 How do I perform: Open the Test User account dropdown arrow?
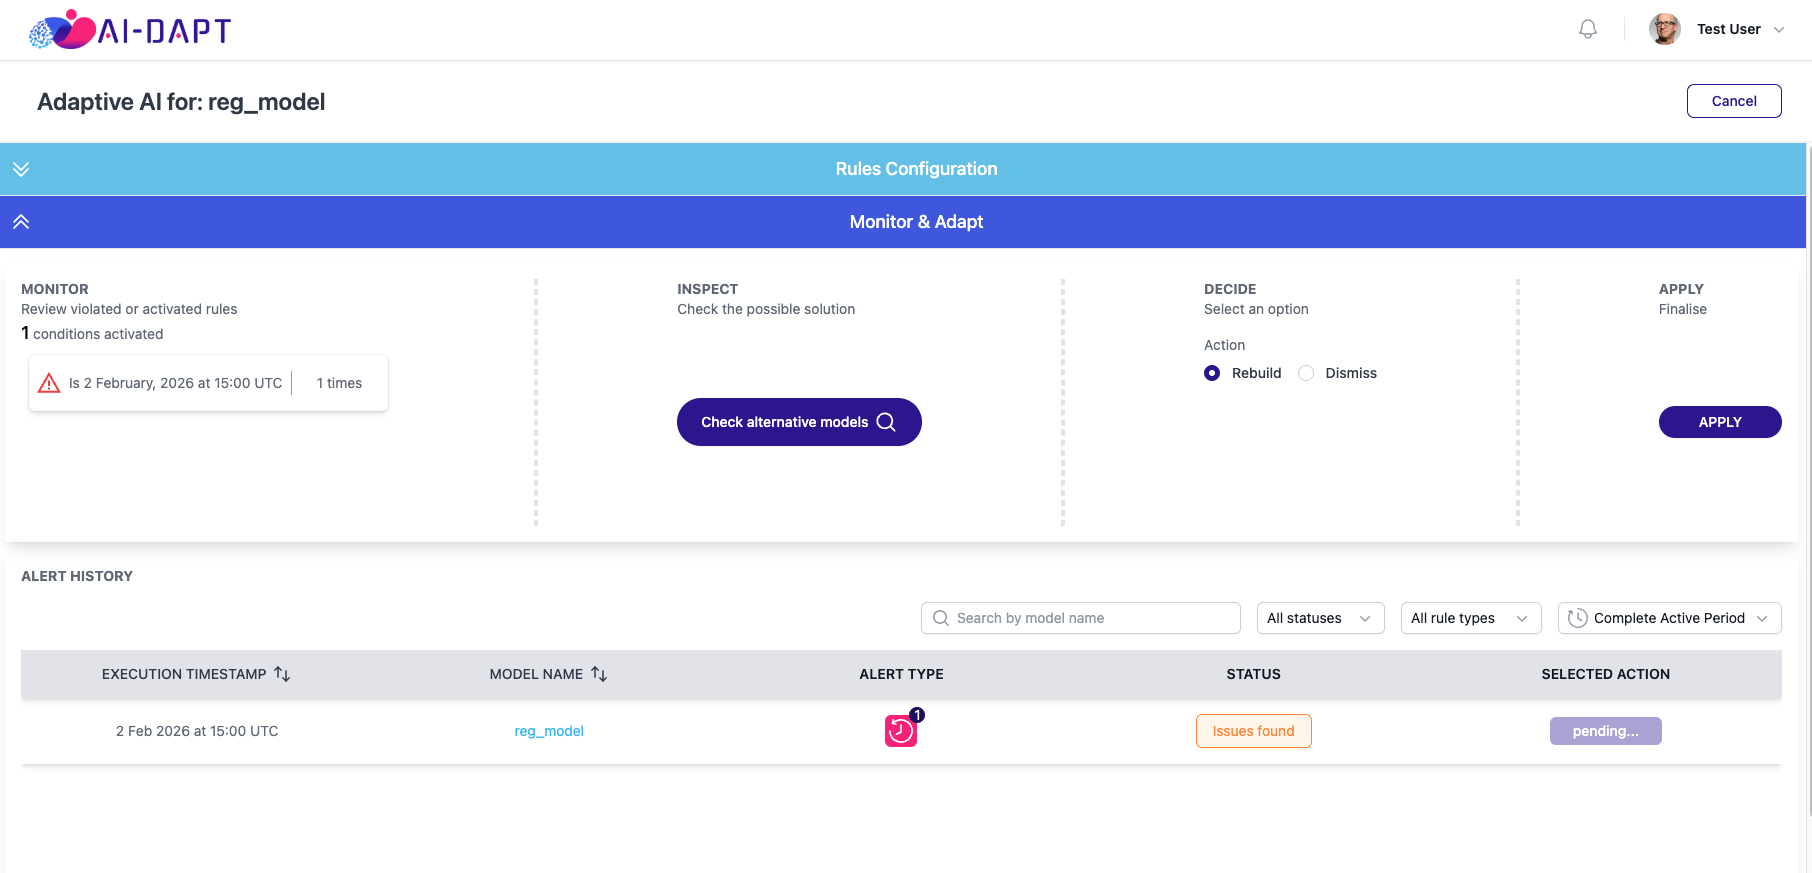pyautogui.click(x=1779, y=30)
